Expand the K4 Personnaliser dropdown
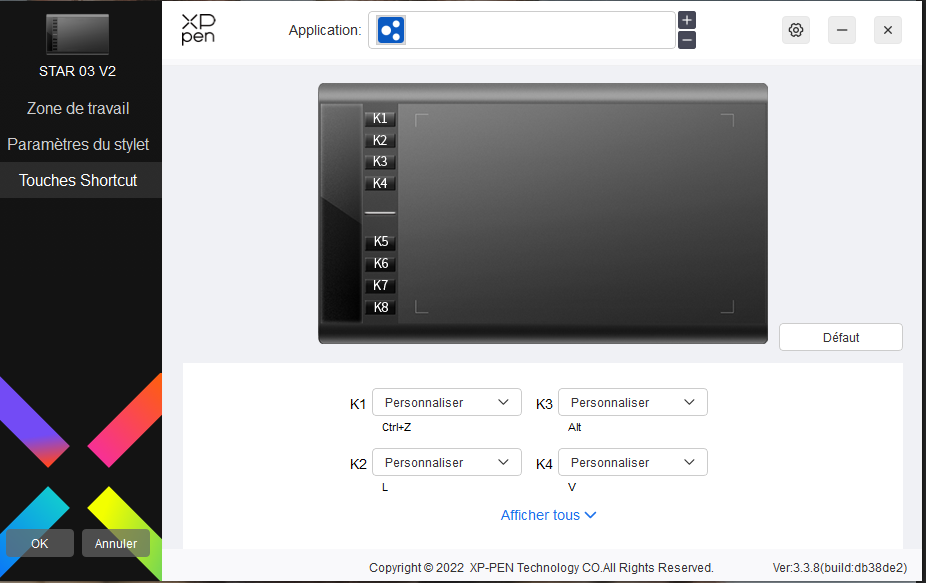The width and height of the screenshot is (926, 583). [x=632, y=462]
